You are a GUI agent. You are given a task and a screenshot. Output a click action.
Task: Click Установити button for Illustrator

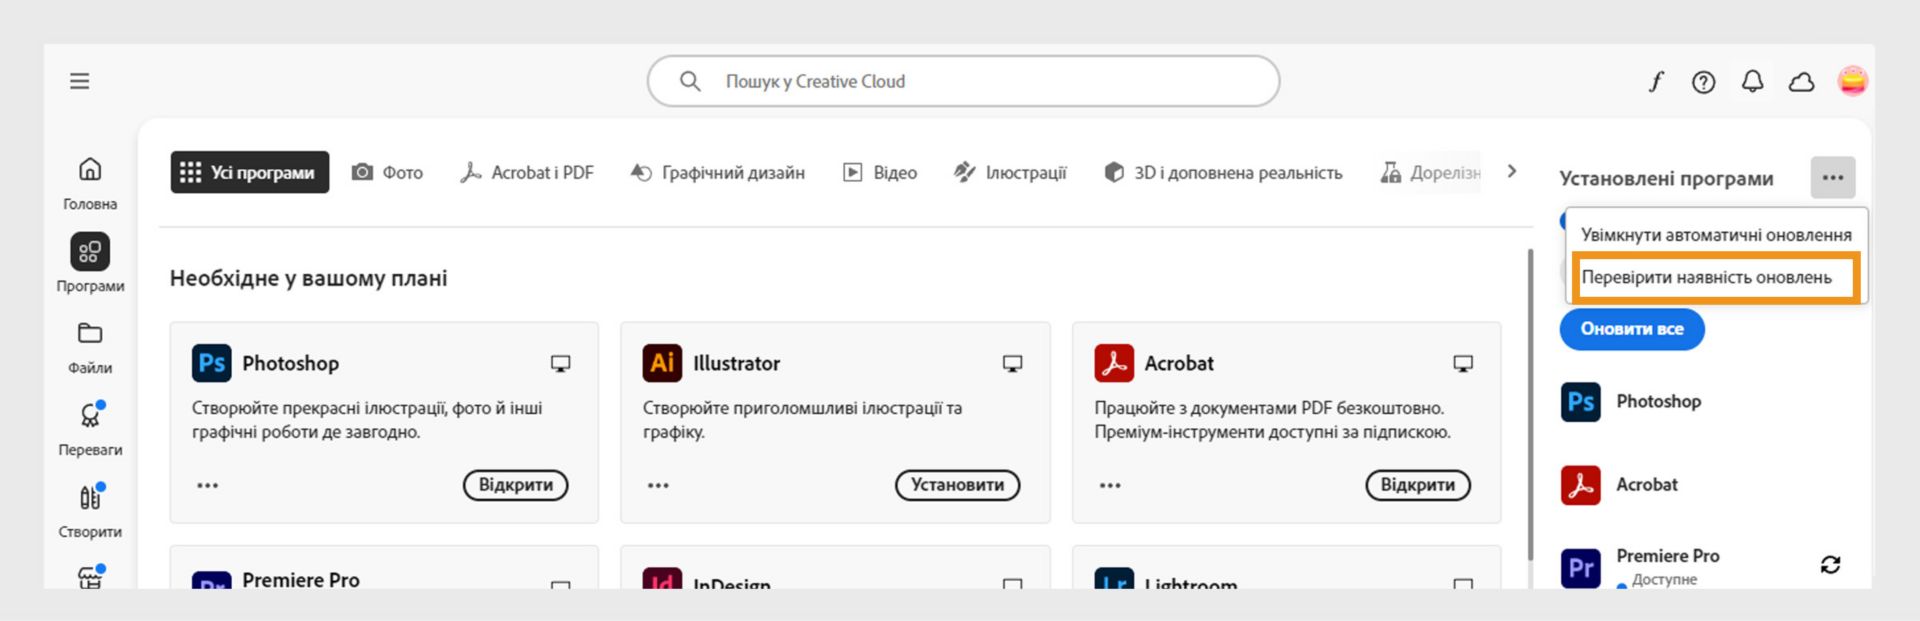pos(957,485)
